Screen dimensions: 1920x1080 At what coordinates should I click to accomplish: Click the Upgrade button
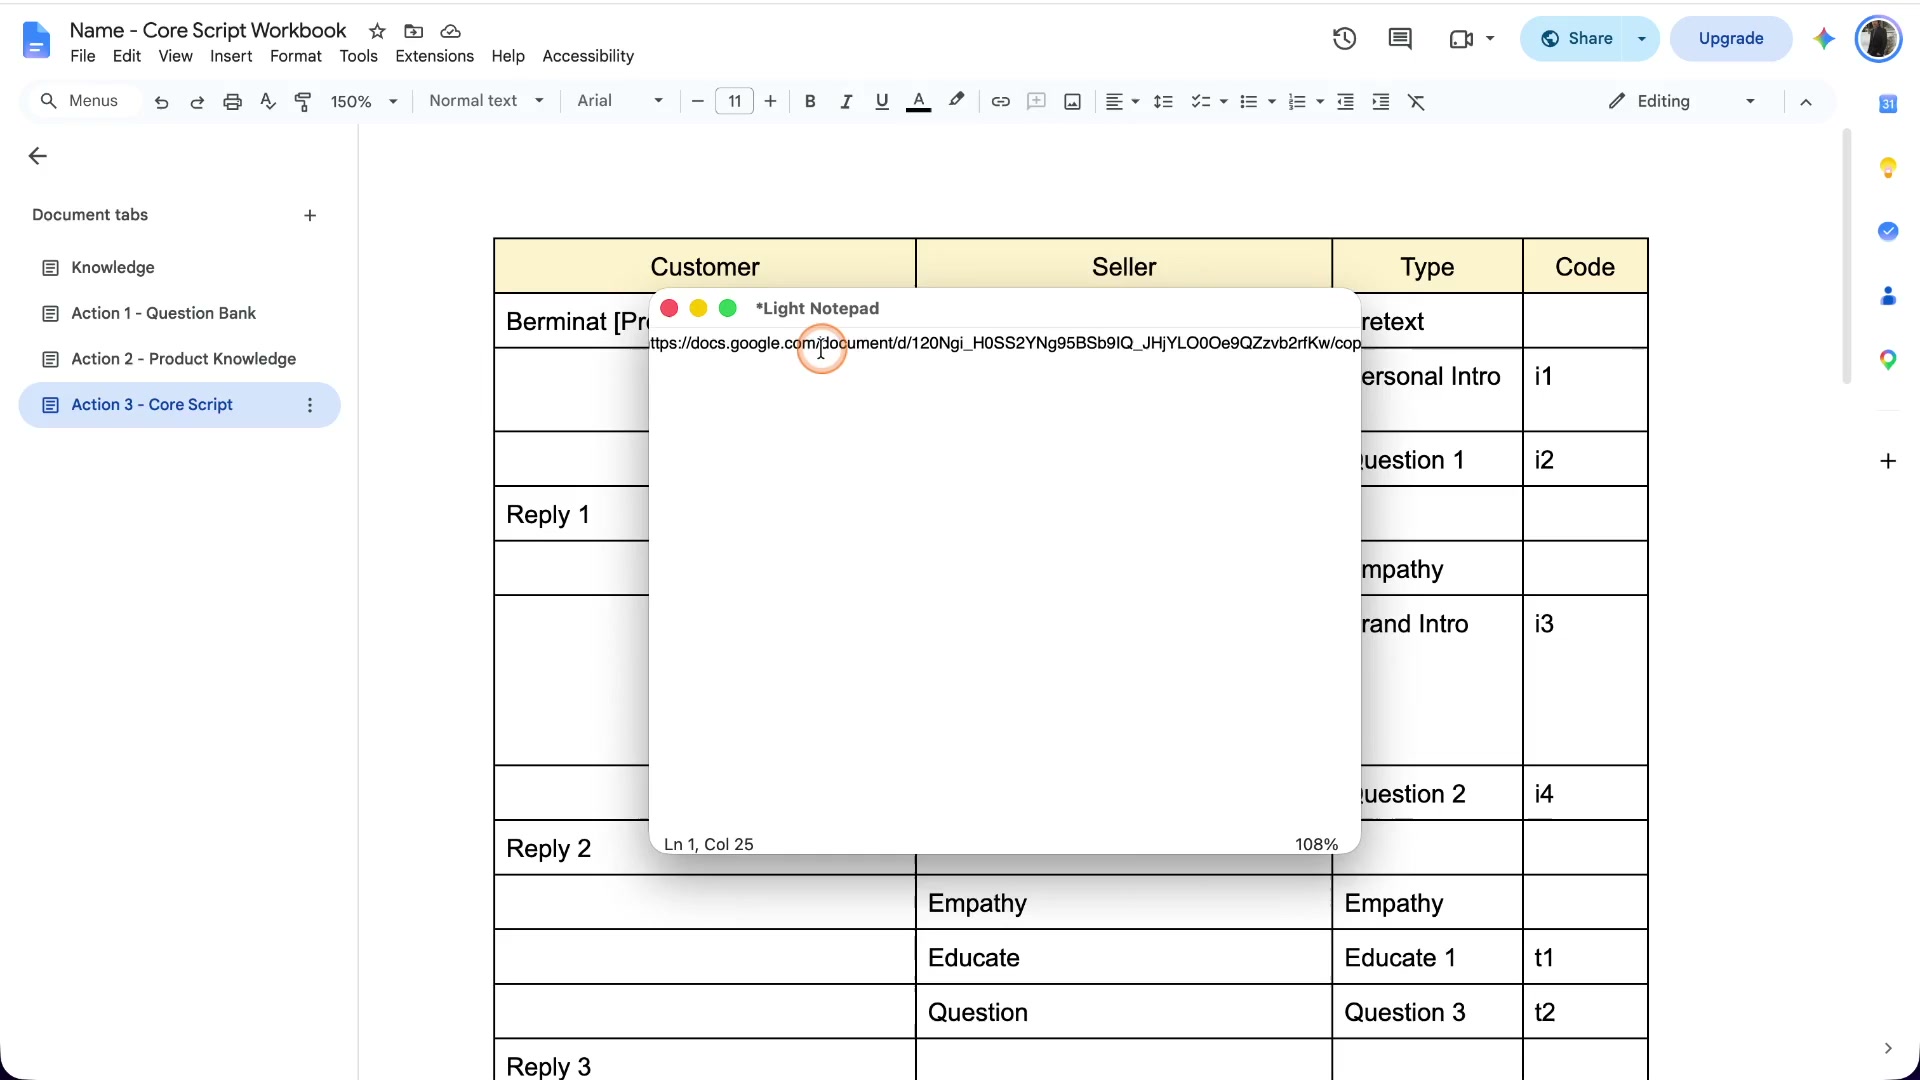click(1731, 39)
